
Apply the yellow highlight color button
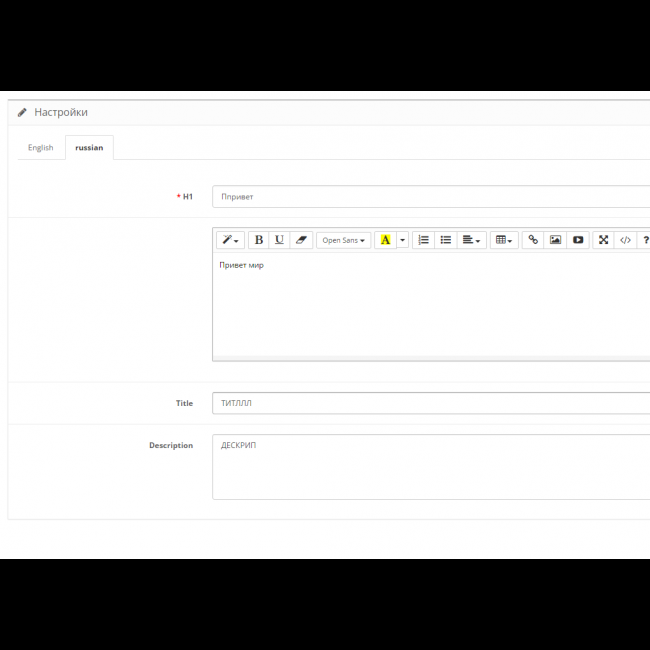coord(385,240)
